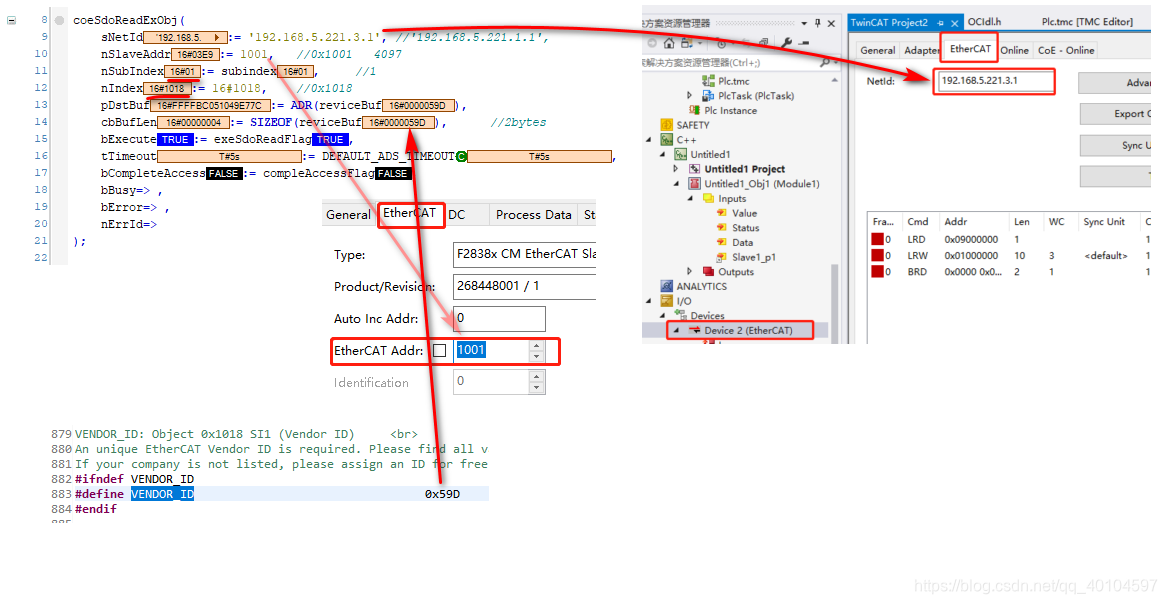Click the LRW command cell
The width and height of the screenshot is (1167, 604).
click(917, 255)
